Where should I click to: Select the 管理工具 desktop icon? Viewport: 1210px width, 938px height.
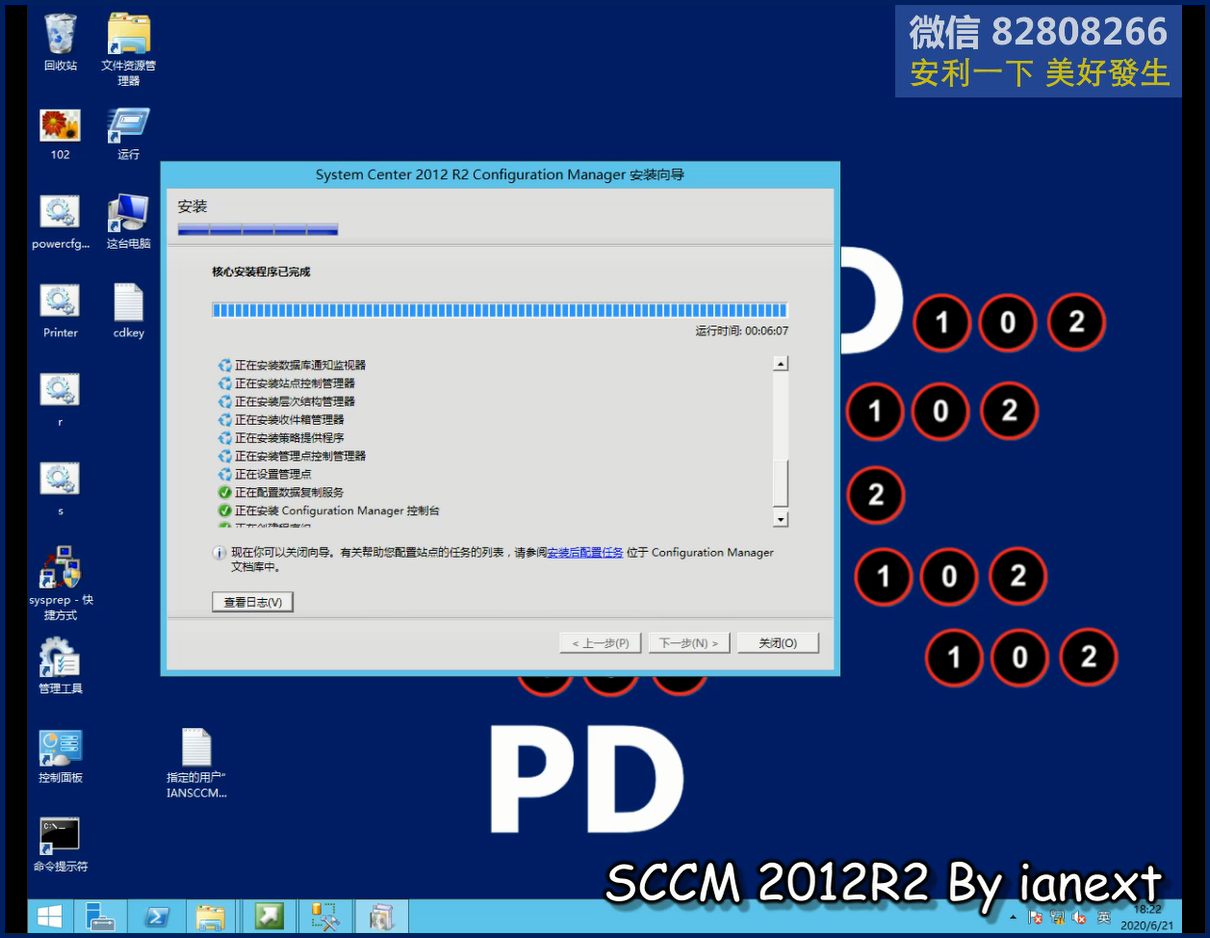tap(60, 666)
